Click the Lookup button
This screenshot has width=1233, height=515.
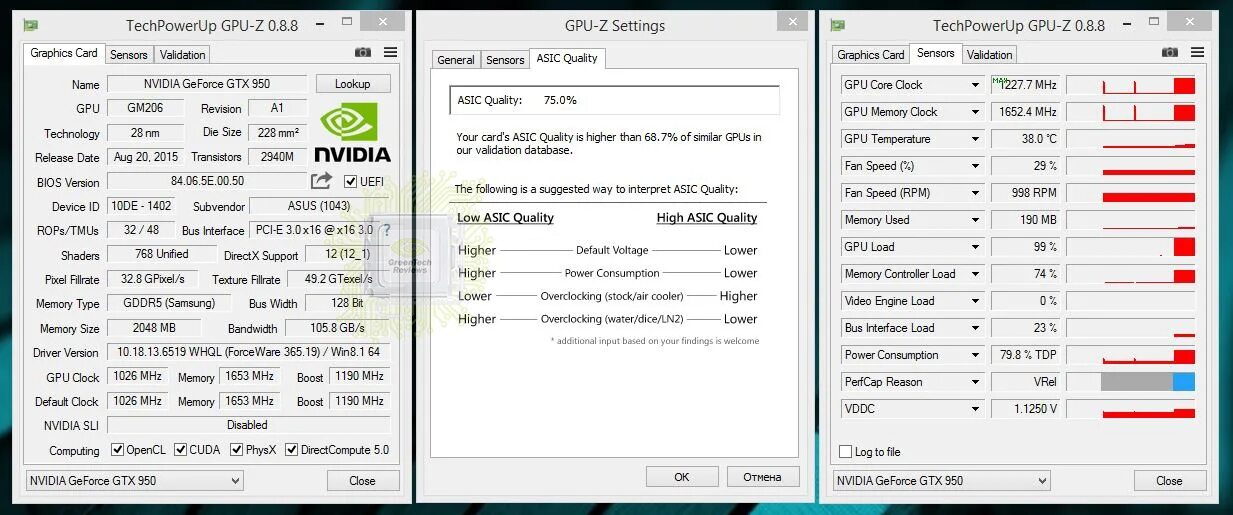pos(352,84)
